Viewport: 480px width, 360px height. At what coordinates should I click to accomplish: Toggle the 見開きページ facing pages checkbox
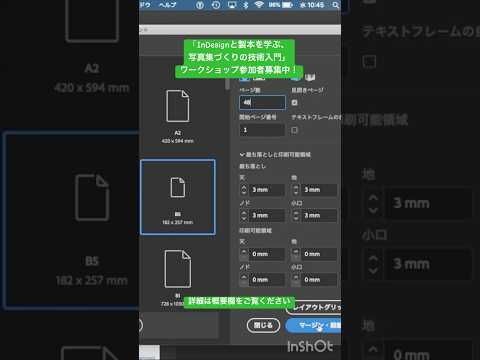[x=294, y=103]
